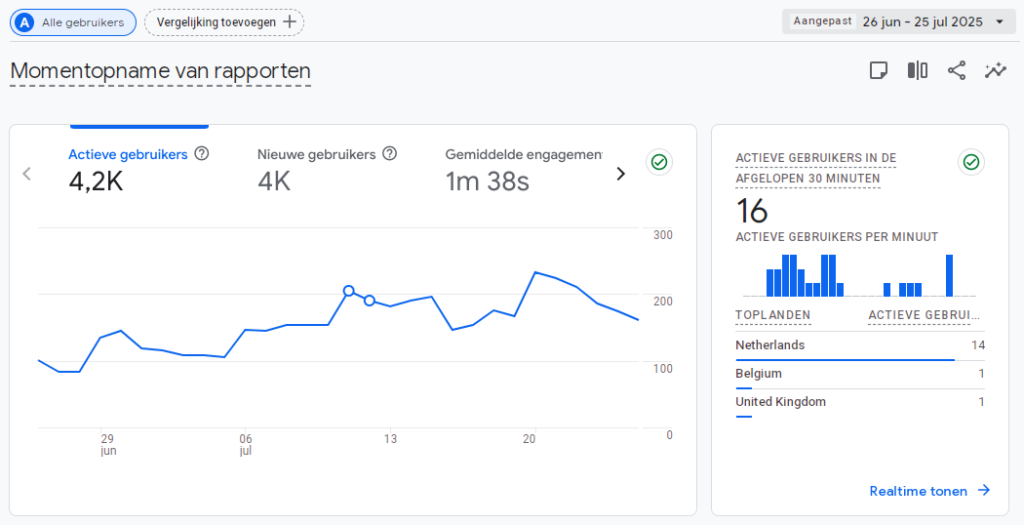Image resolution: width=1024 pixels, height=525 pixels.
Task: Click the first circle marker on chart line
Action: tap(349, 291)
